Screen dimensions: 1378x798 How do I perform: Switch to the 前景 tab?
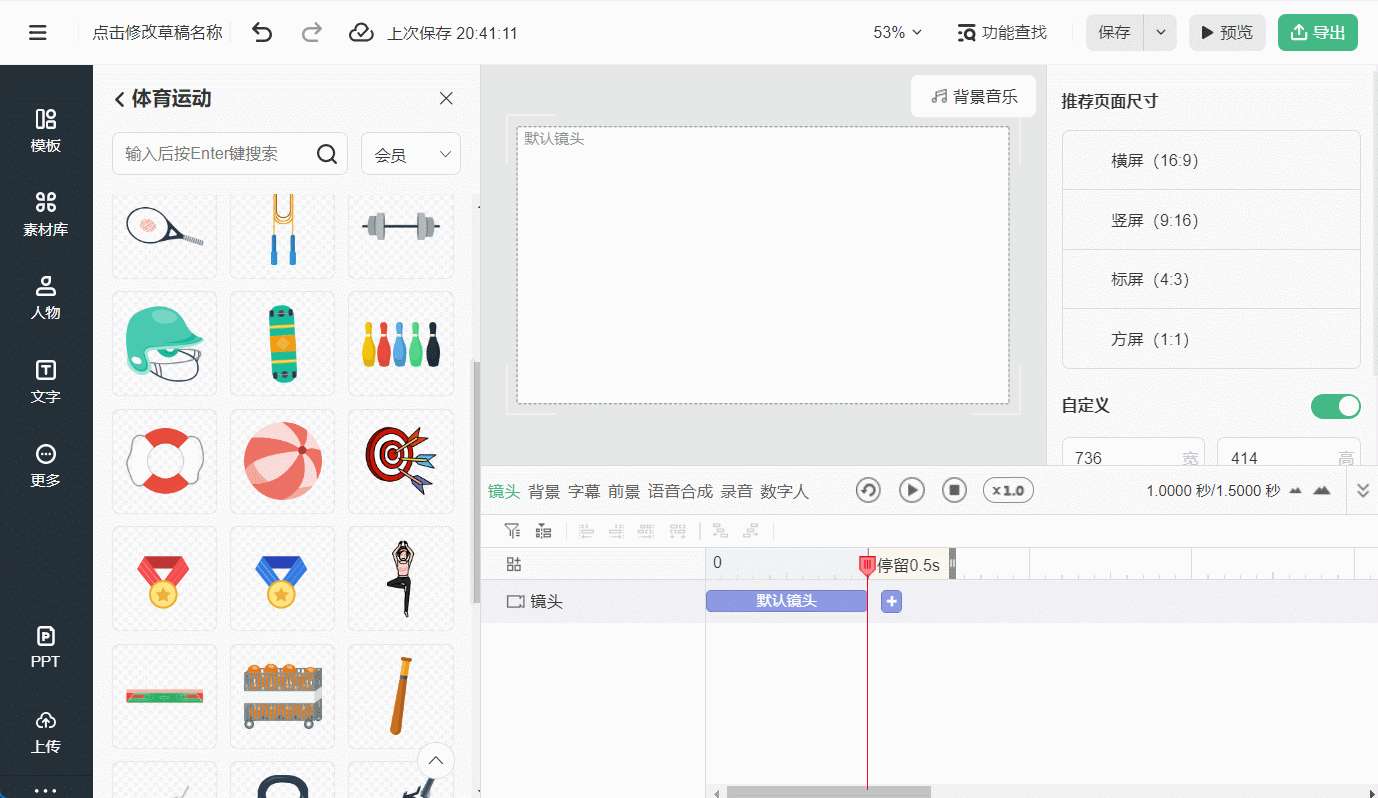(x=624, y=491)
